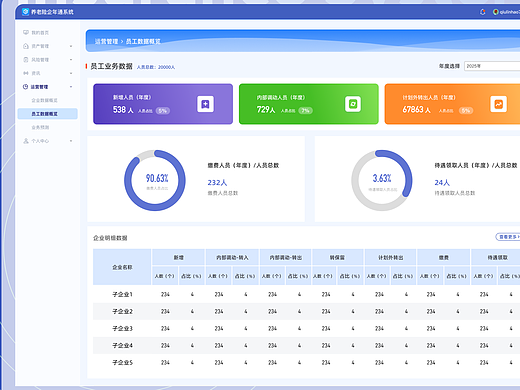Click the 3.63% donut chart ring
Screen dimensions: 520x390
pyautogui.click(x=382, y=180)
